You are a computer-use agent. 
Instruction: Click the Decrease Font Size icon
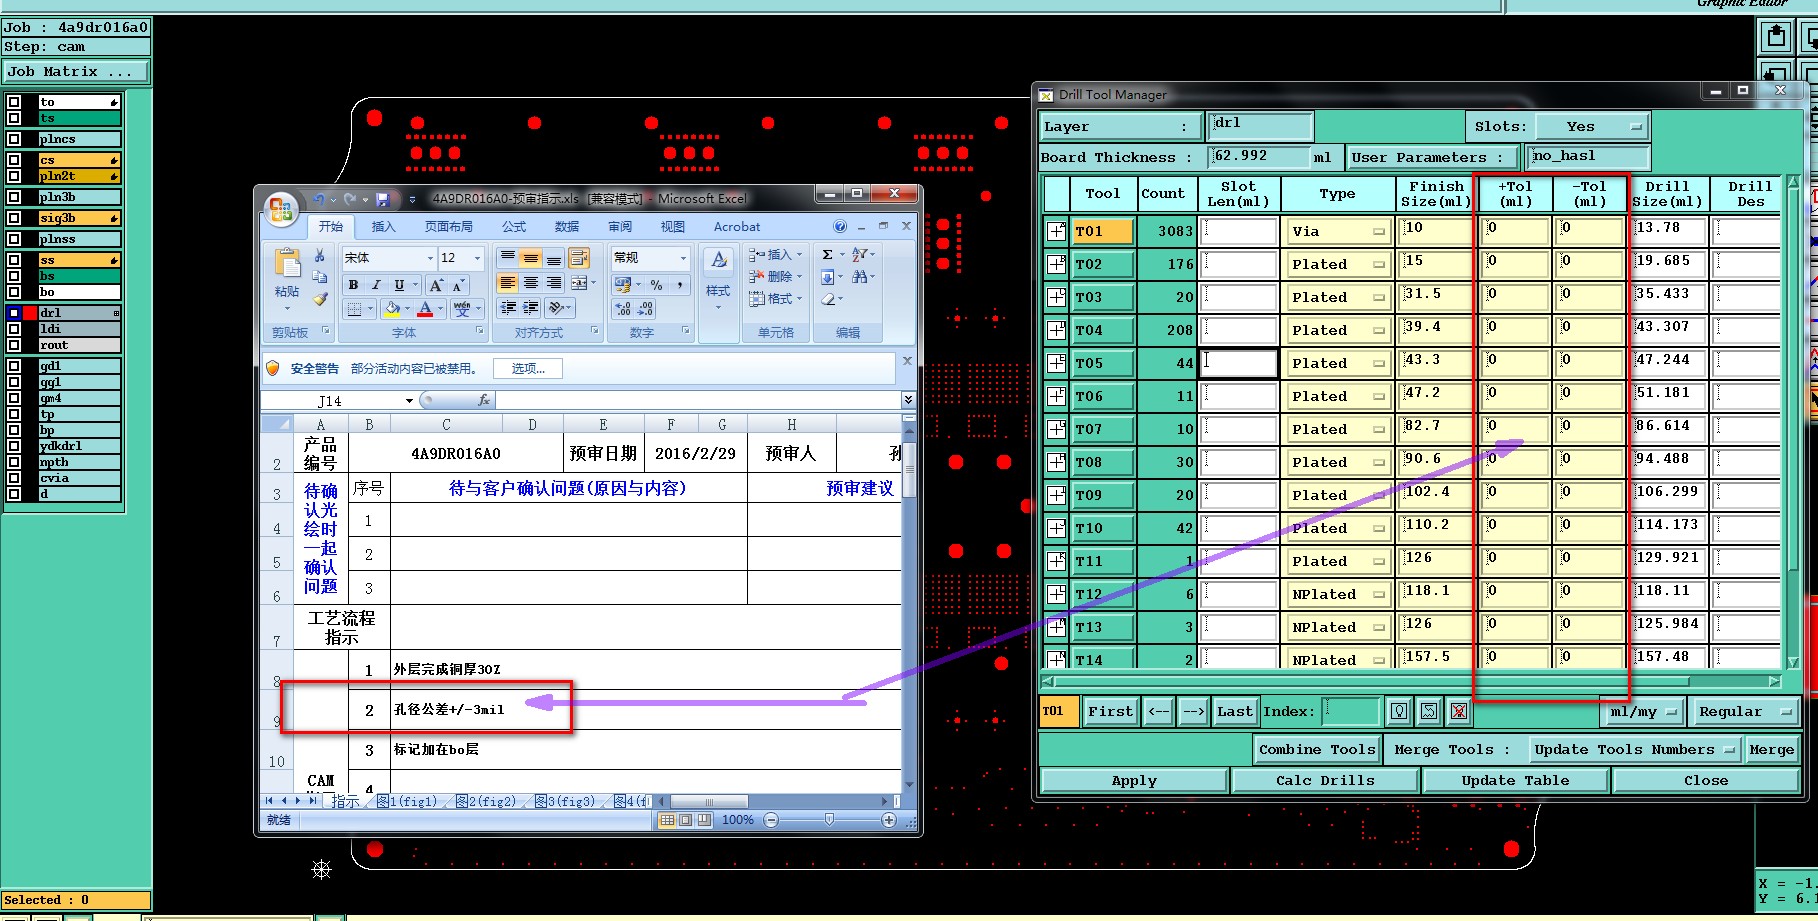pyautogui.click(x=457, y=285)
